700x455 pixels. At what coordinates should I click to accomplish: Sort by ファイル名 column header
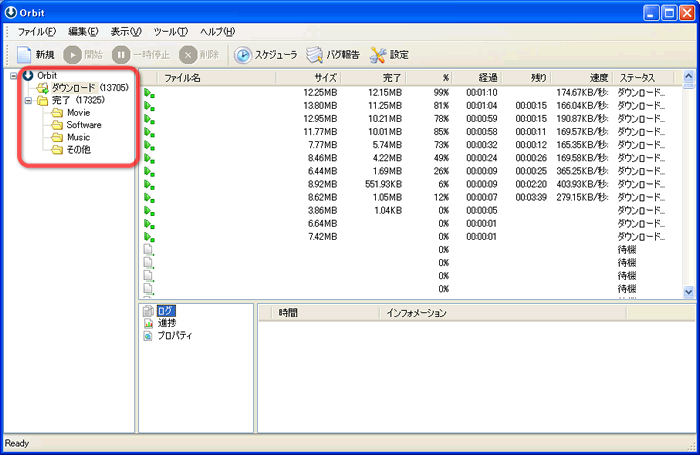[x=217, y=78]
